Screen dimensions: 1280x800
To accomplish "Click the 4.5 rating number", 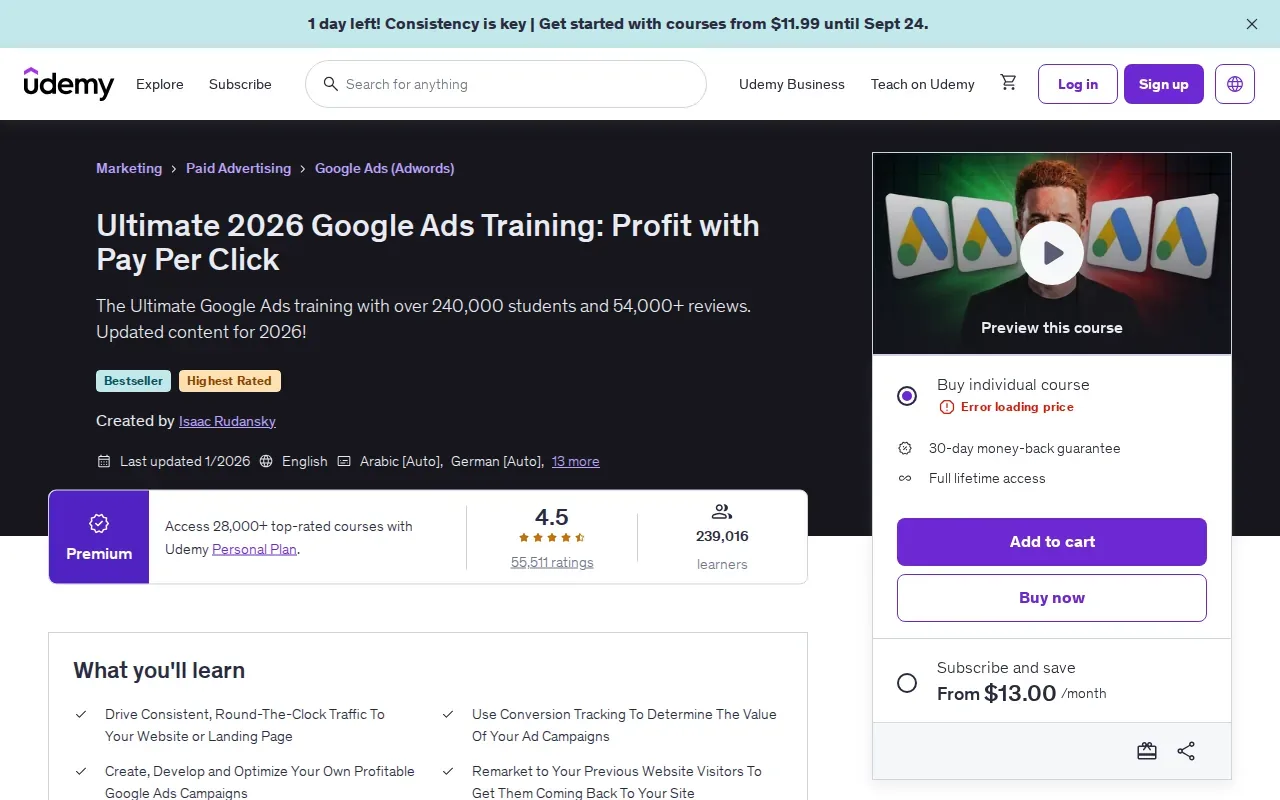I will 552,517.
